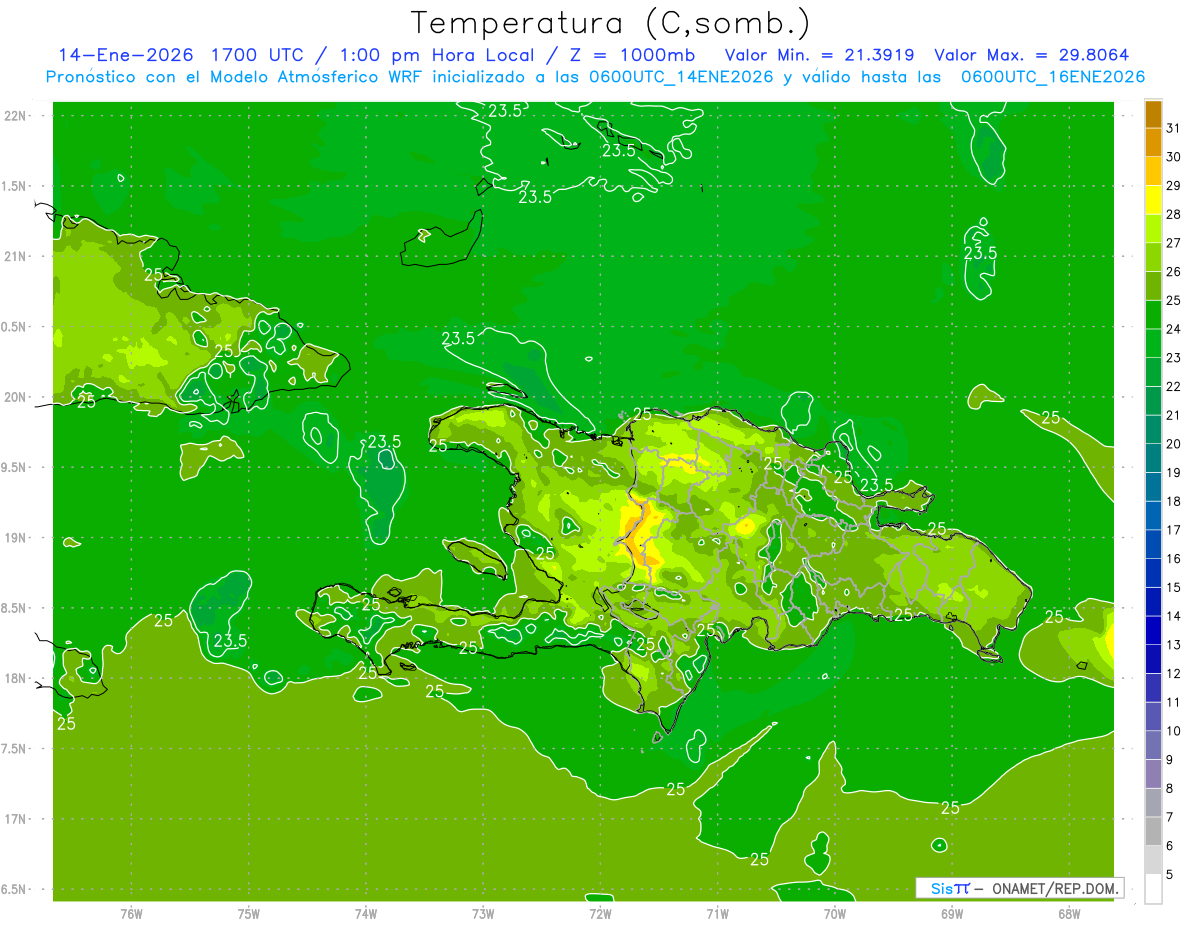Click the lime legend swatch between 27 and 28

click(x=1153, y=229)
